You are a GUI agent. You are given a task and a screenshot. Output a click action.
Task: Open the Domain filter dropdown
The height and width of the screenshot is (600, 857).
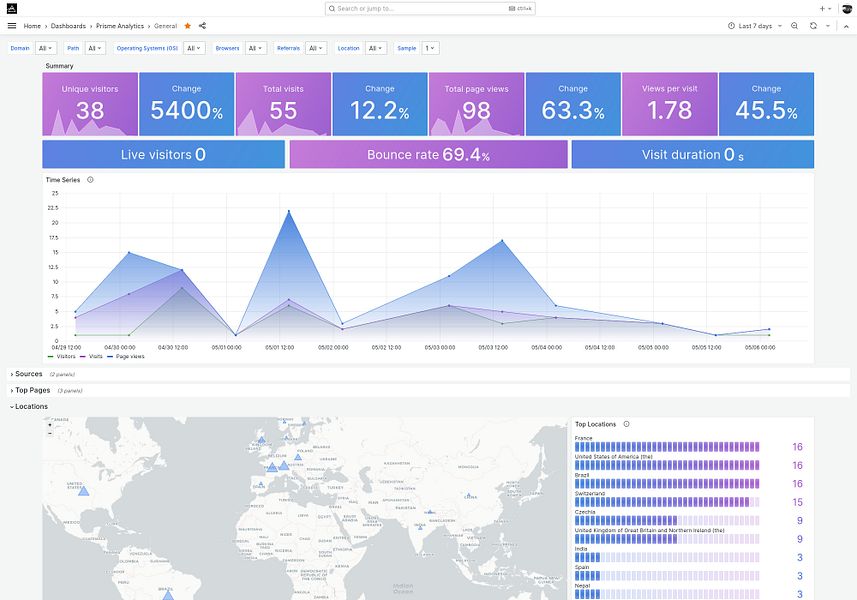click(45, 47)
